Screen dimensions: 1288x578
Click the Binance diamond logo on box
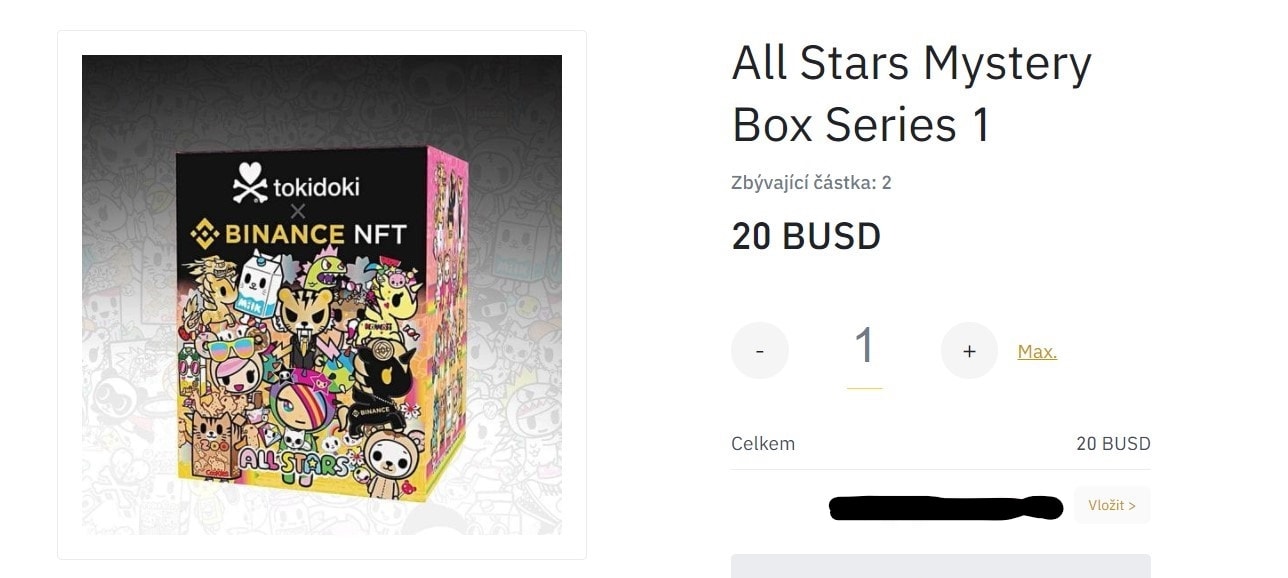click(x=205, y=235)
